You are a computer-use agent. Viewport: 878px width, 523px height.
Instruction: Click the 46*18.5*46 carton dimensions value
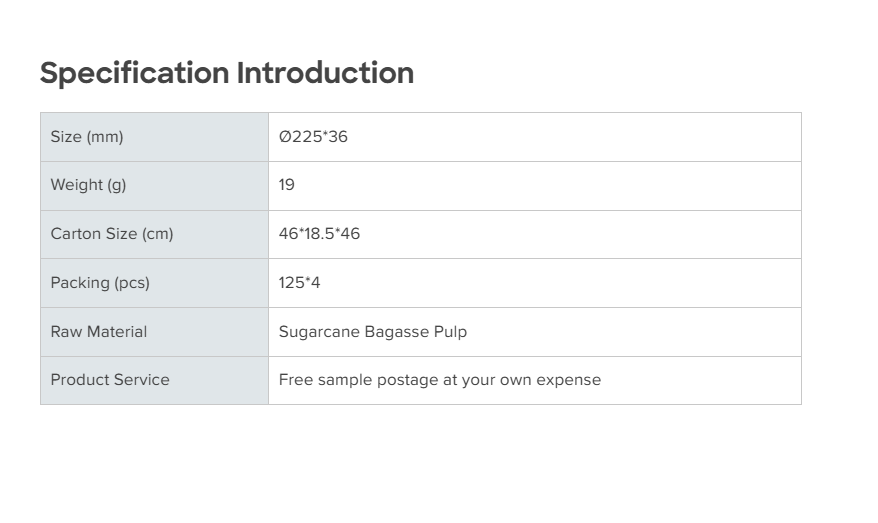[x=319, y=234]
